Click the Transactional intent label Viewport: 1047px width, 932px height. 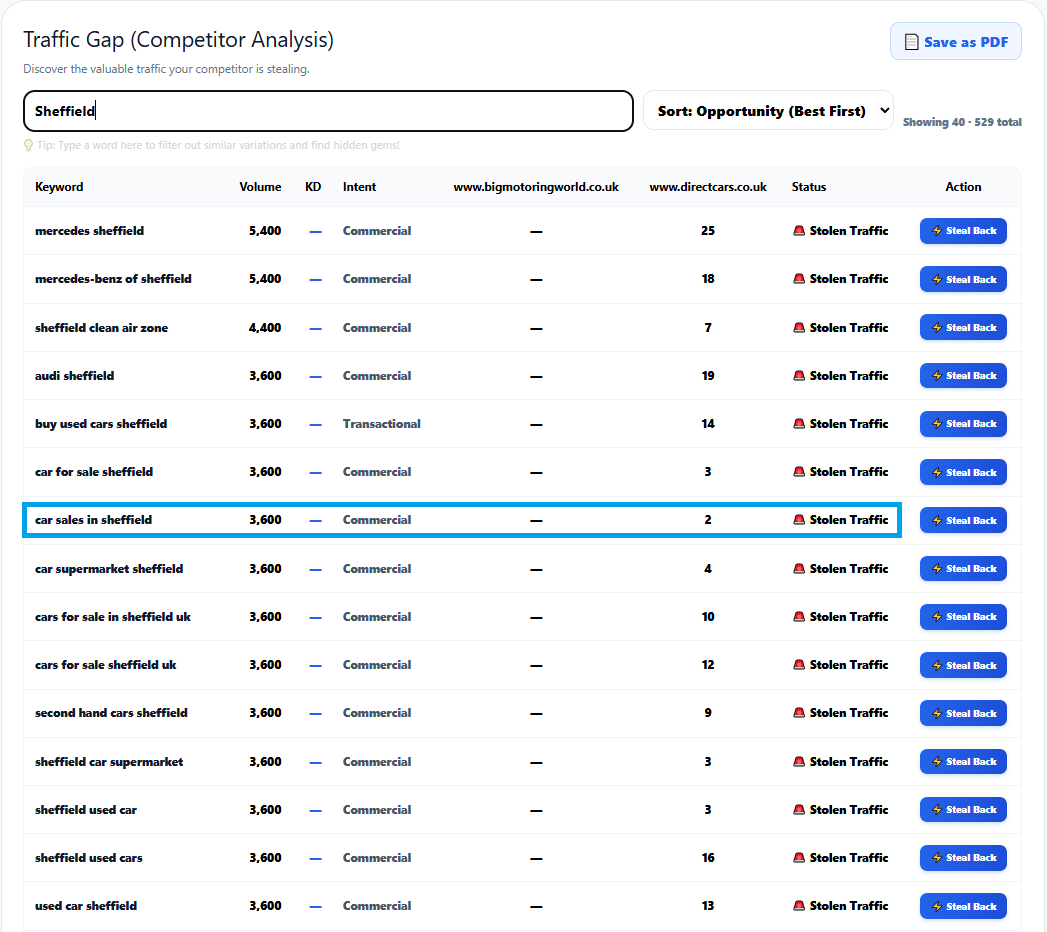click(382, 424)
